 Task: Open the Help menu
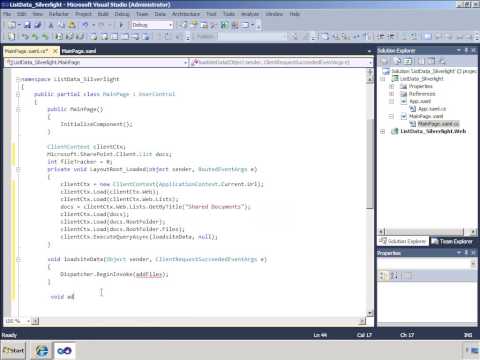coord(295,14)
